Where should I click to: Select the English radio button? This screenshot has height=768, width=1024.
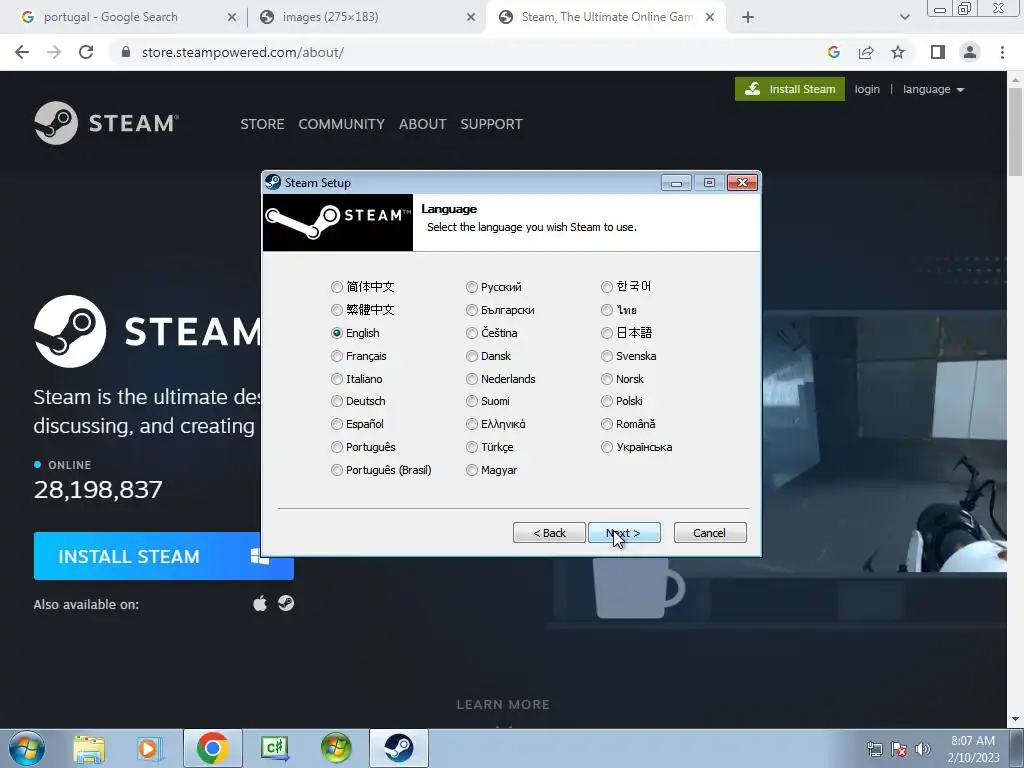click(x=336, y=333)
